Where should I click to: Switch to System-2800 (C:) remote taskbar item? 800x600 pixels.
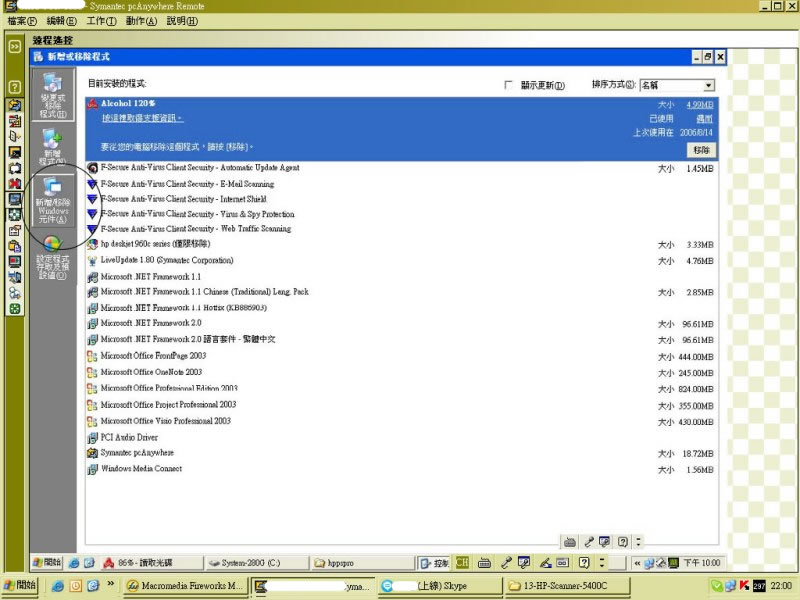coord(257,563)
